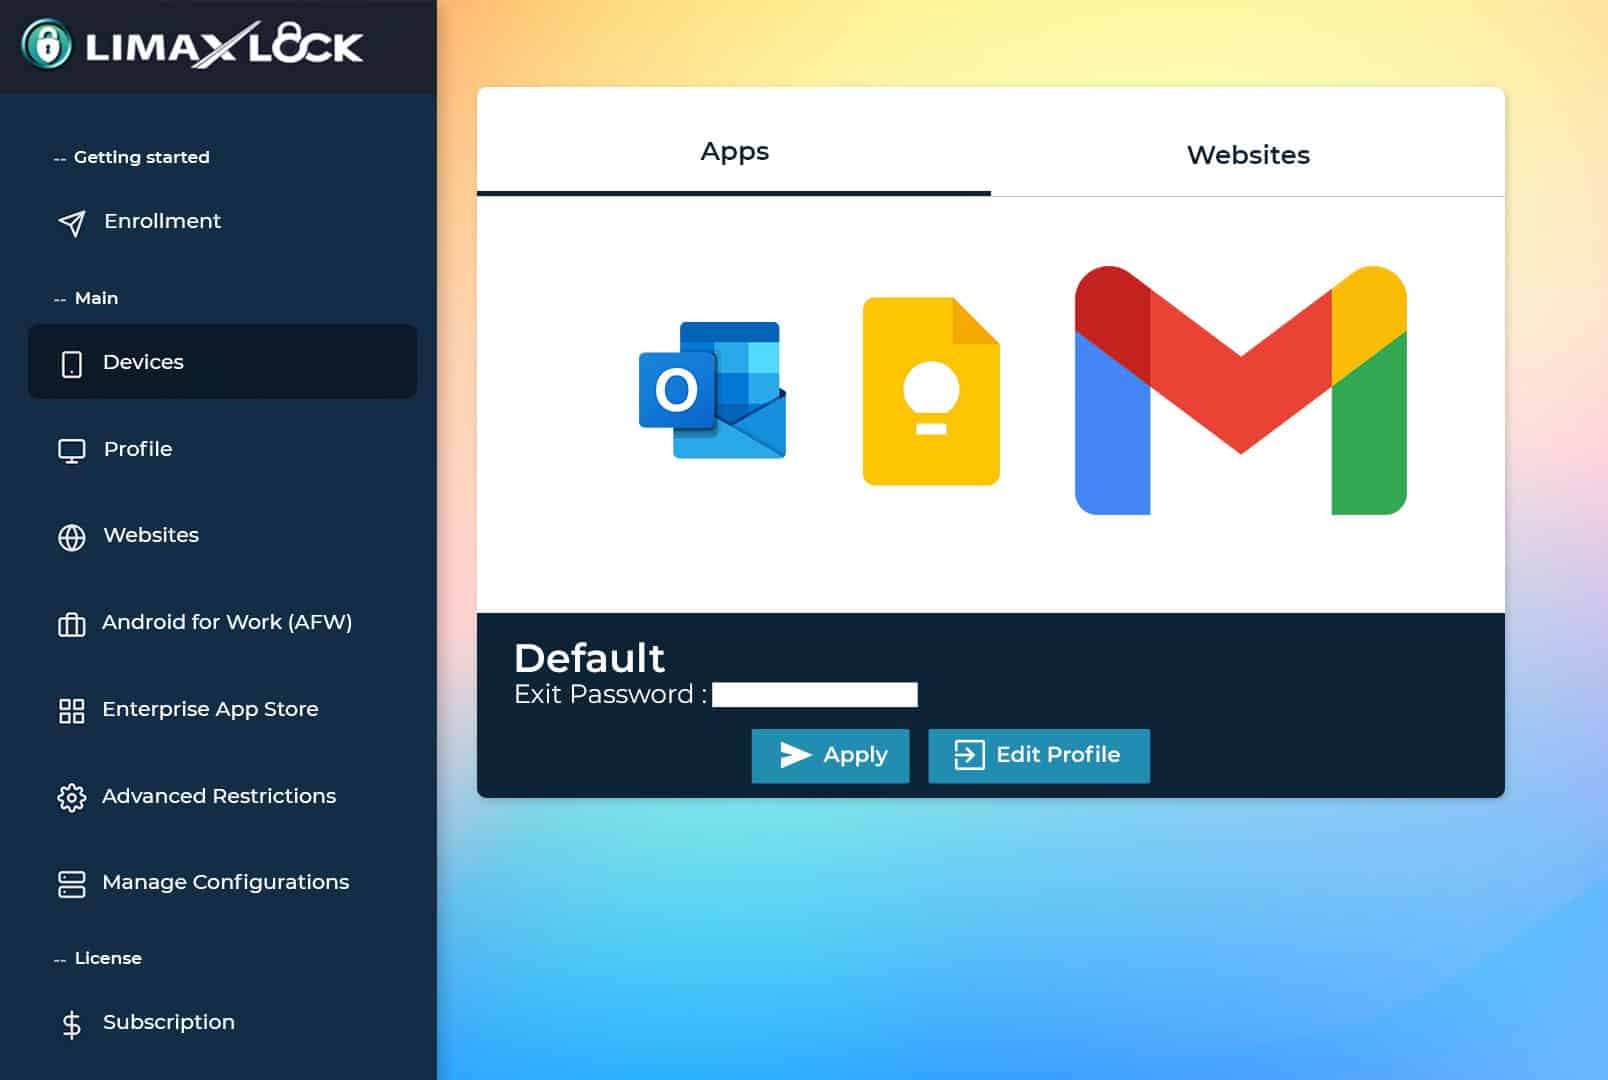1608x1080 pixels.
Task: Open Profile in the sidebar
Action: [x=222, y=449]
